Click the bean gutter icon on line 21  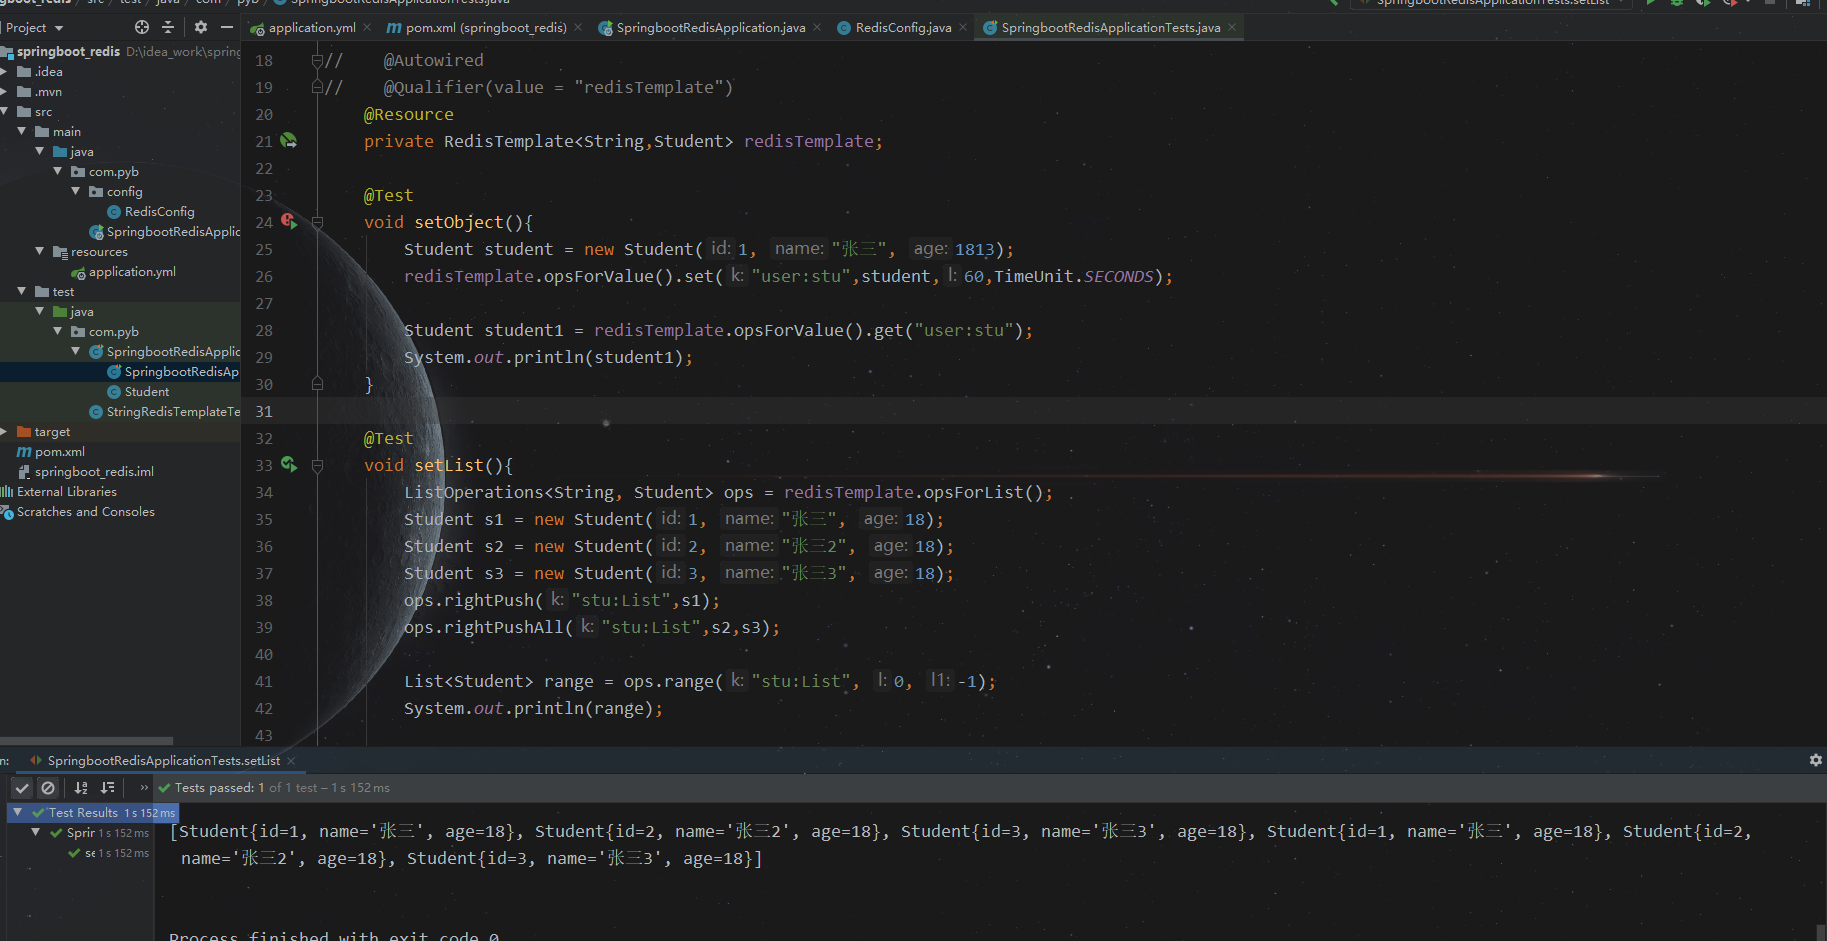pos(289,141)
